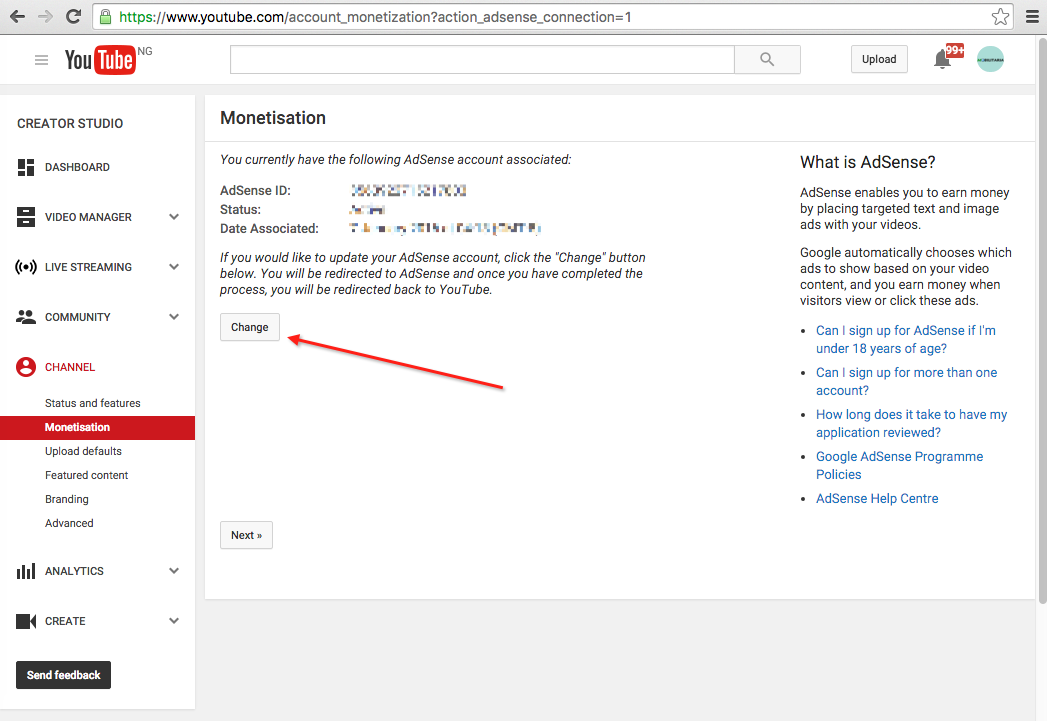Open the account avatar menu
1047x721 pixels.
click(x=990, y=59)
